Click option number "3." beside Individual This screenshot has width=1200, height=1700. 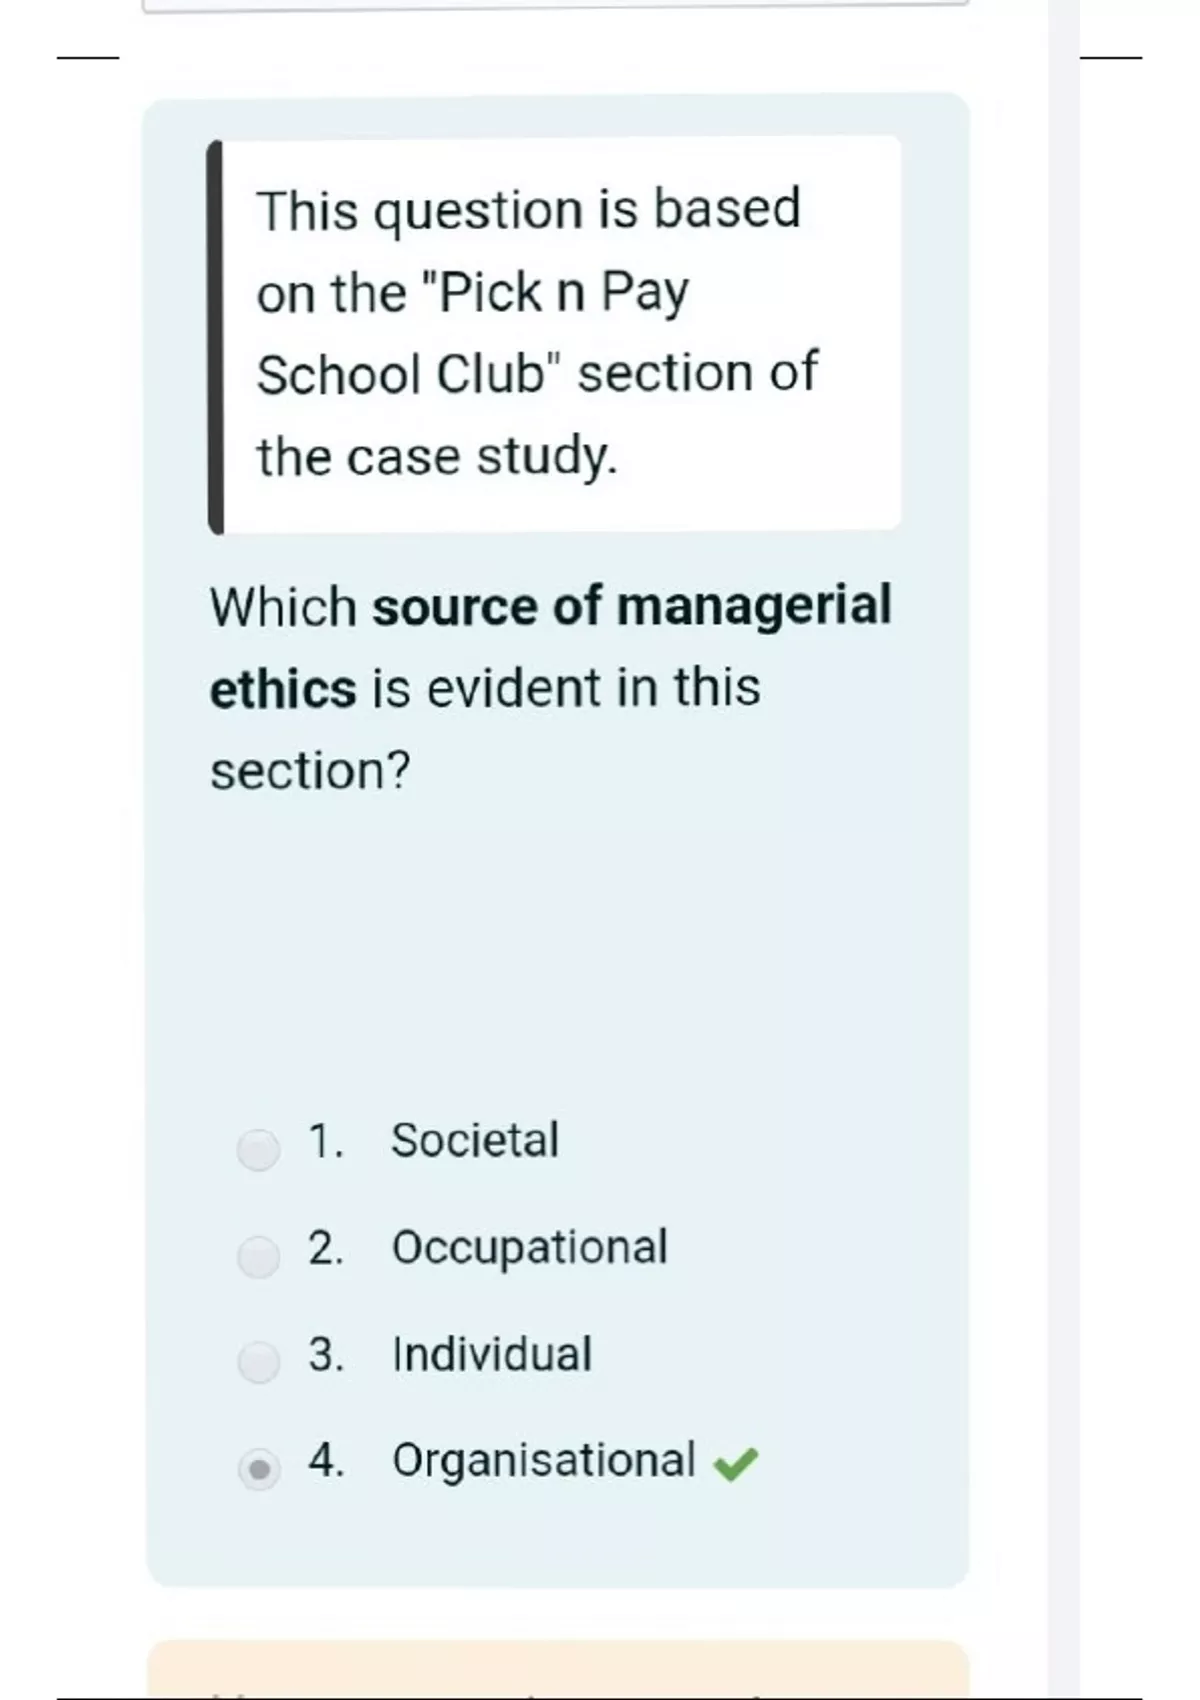point(326,1354)
